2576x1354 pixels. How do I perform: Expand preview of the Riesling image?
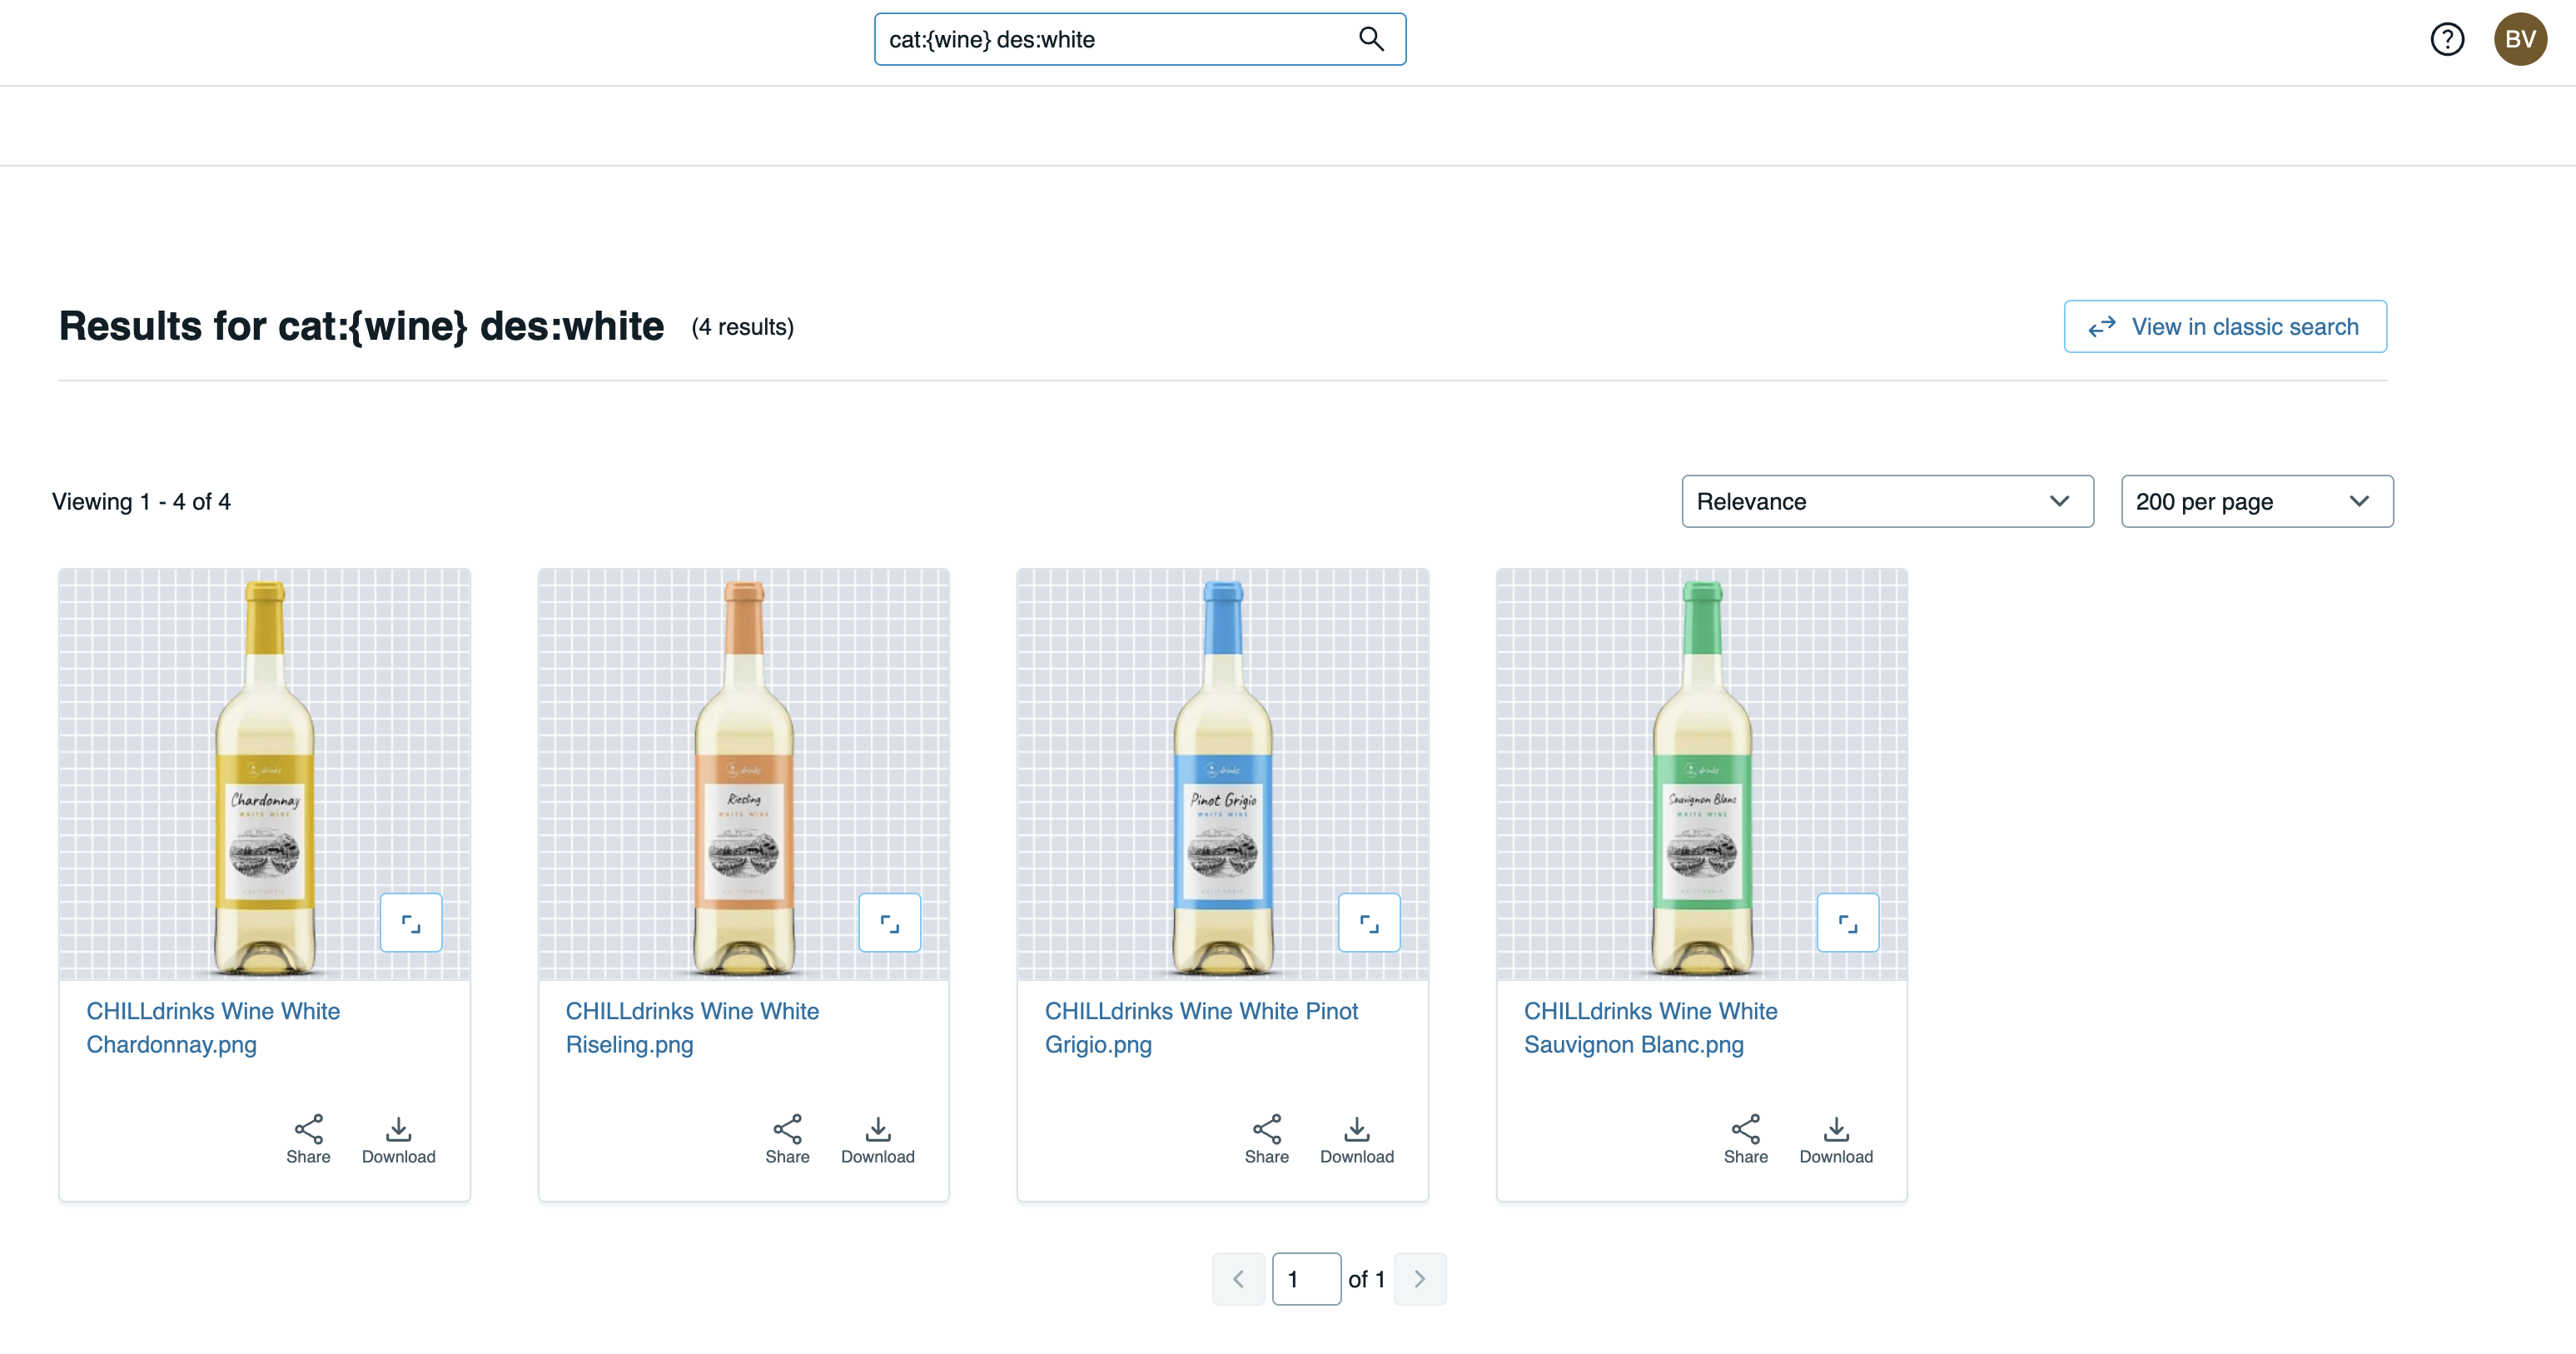(889, 922)
